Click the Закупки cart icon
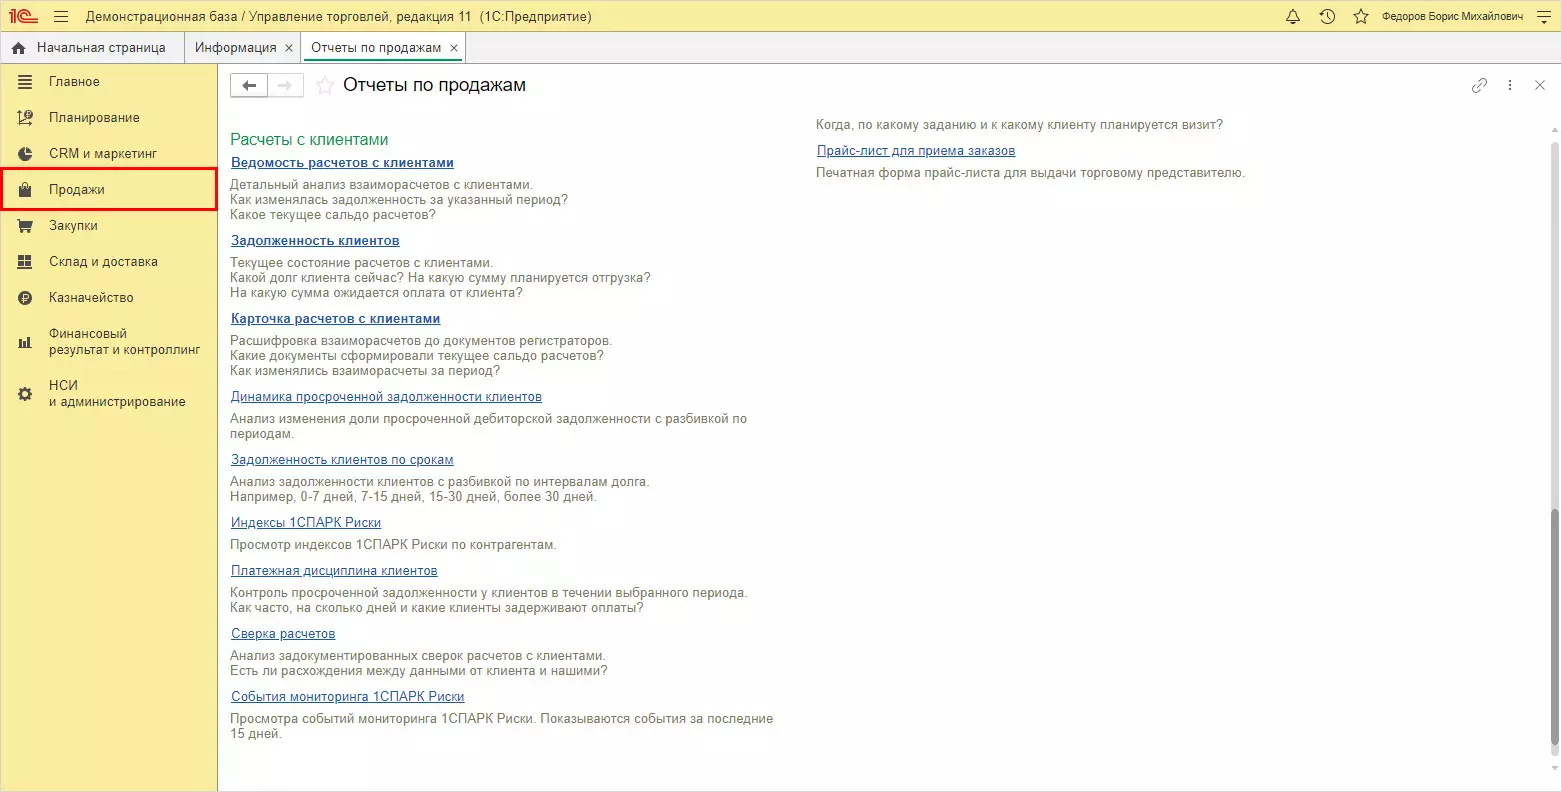 [x=25, y=226]
